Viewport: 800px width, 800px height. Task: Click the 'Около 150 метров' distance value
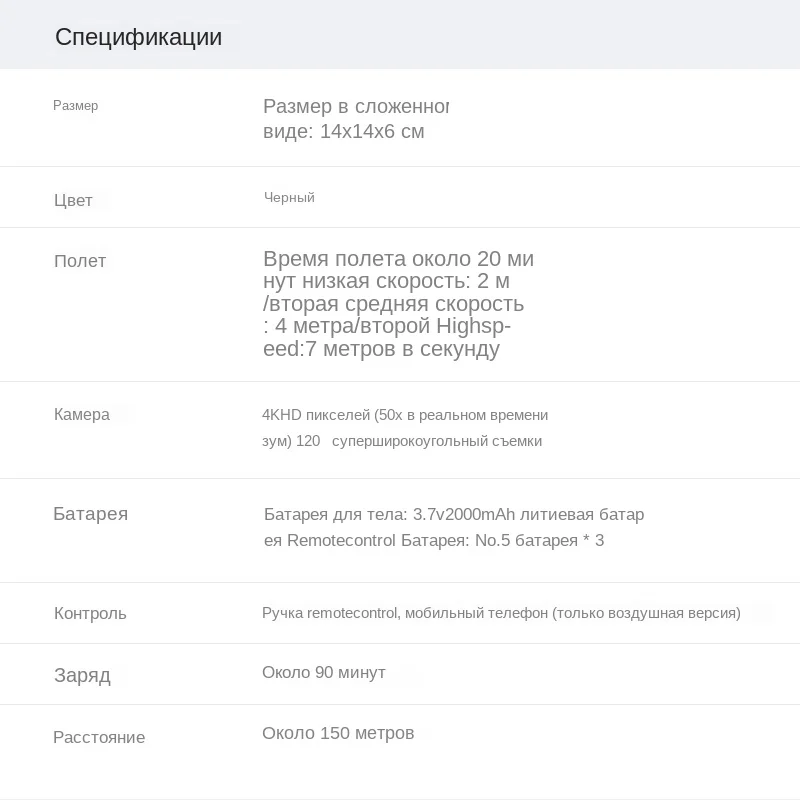point(338,734)
